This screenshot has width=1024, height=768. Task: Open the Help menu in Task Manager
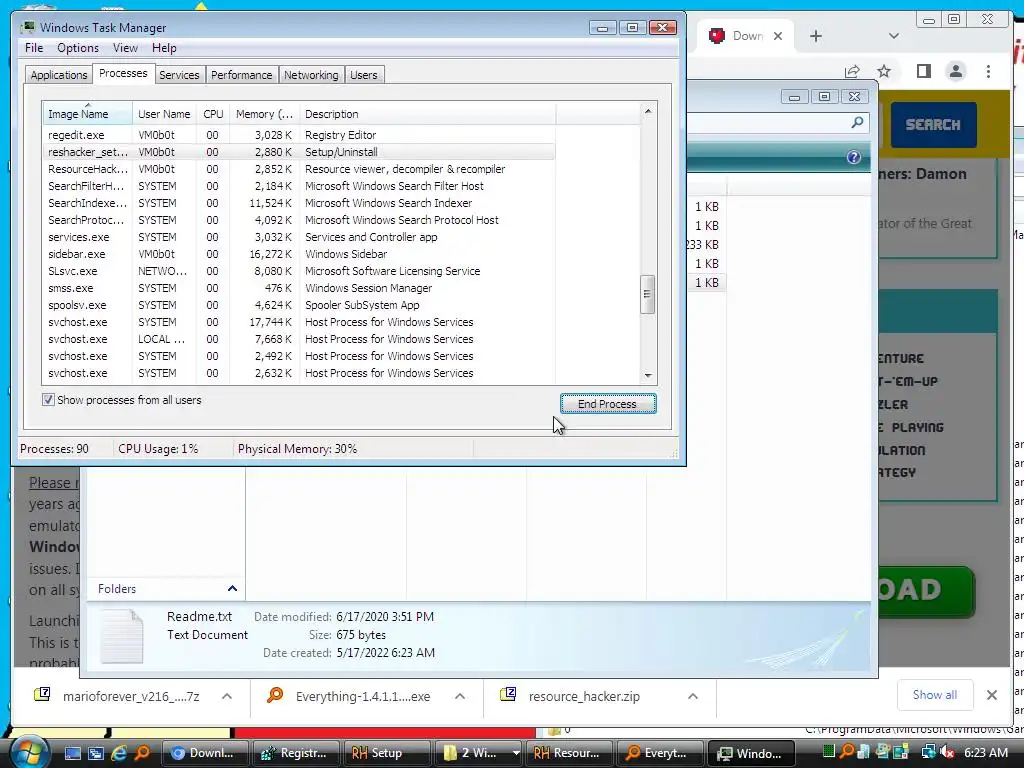pos(164,48)
